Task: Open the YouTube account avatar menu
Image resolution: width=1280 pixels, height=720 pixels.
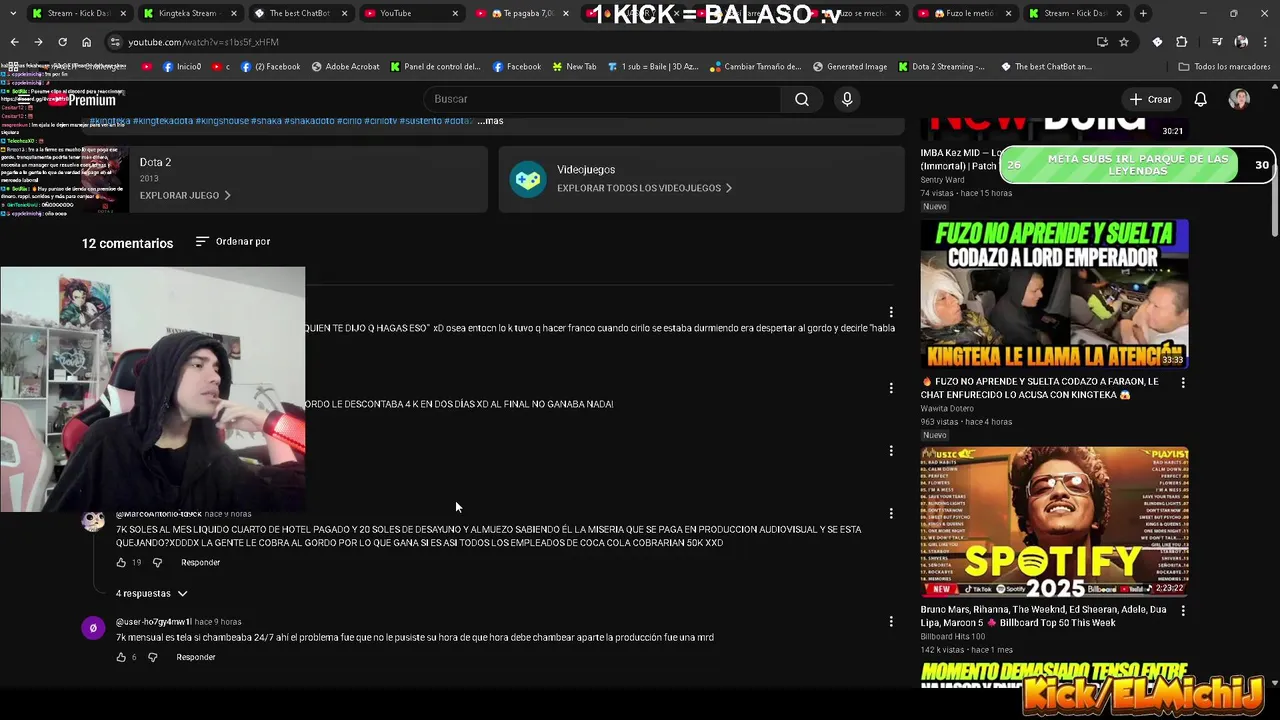Action: [x=1239, y=99]
